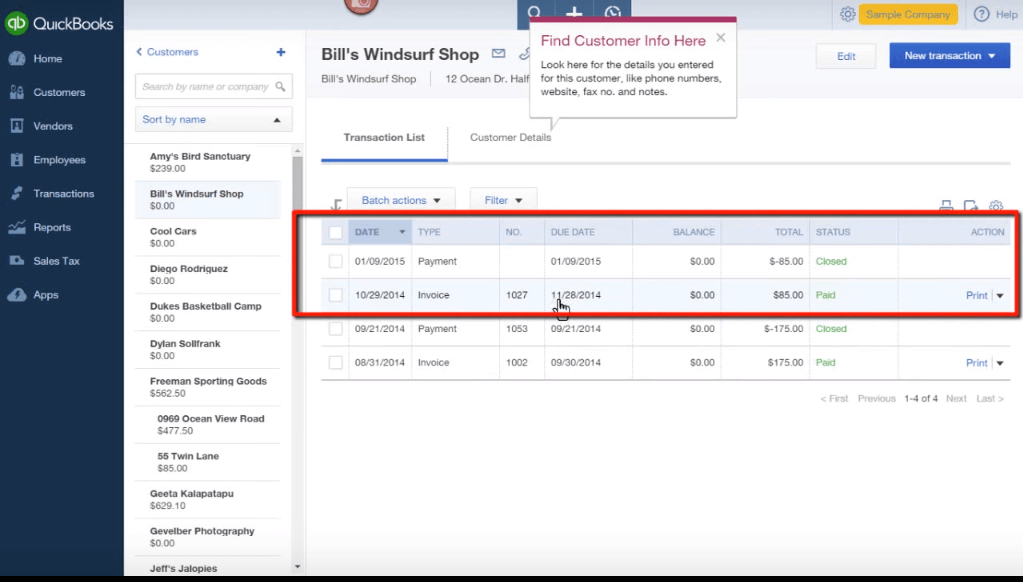Open the Filter dropdown

tap(503, 201)
